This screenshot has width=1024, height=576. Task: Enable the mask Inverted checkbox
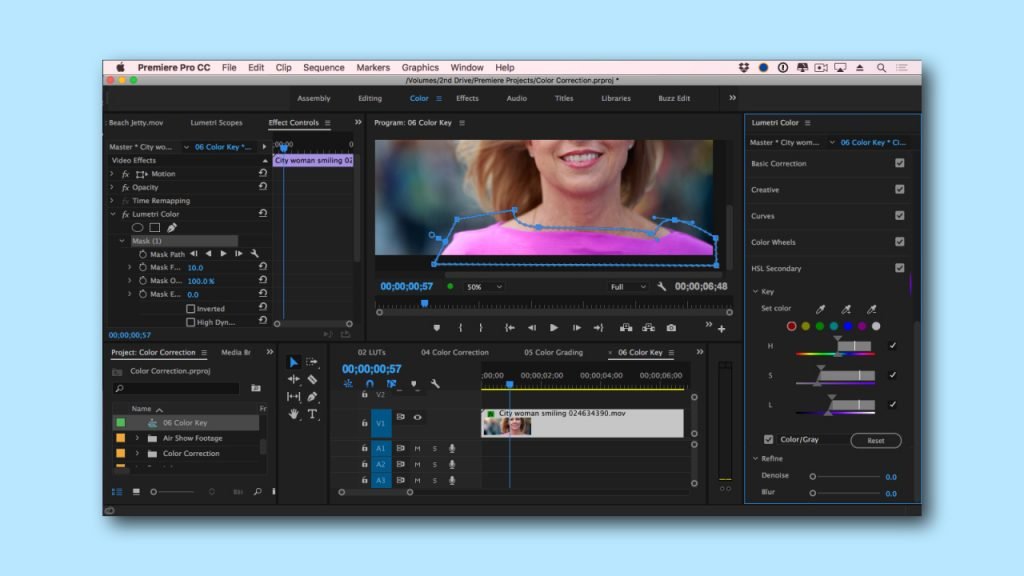(191, 308)
